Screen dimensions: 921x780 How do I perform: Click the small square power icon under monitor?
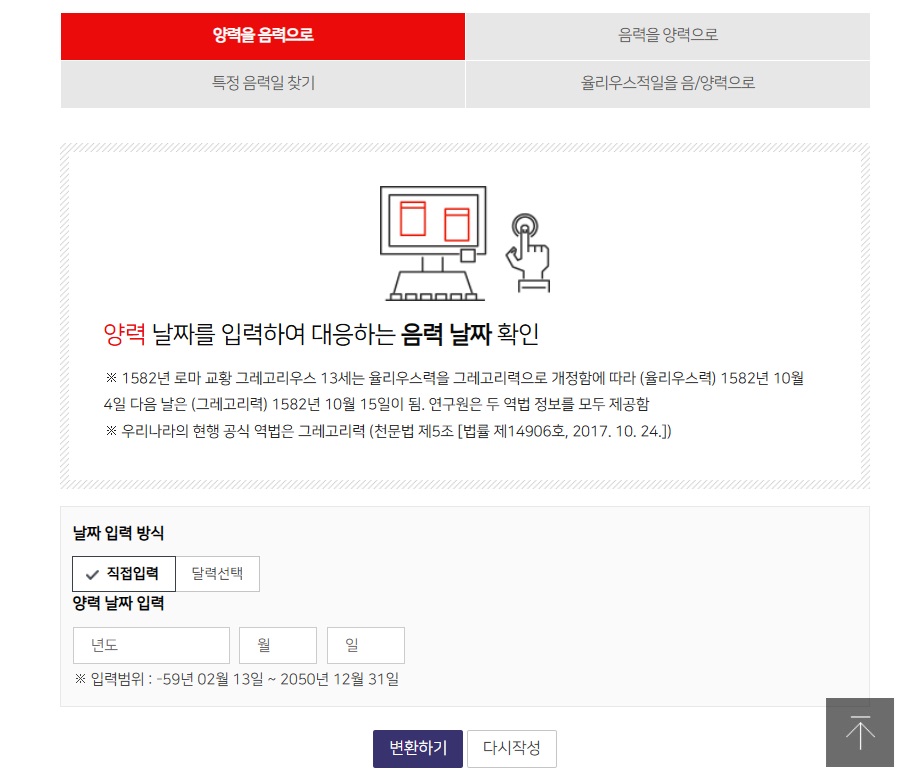click(x=466, y=257)
